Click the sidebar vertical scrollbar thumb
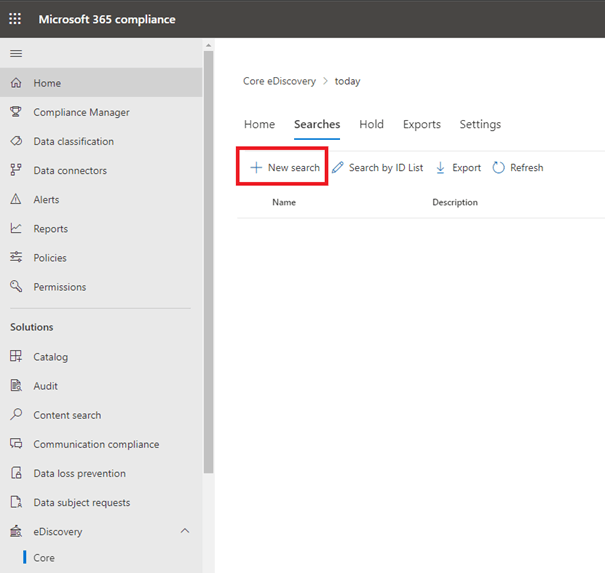Screen dimensions: 605x573 (208, 262)
